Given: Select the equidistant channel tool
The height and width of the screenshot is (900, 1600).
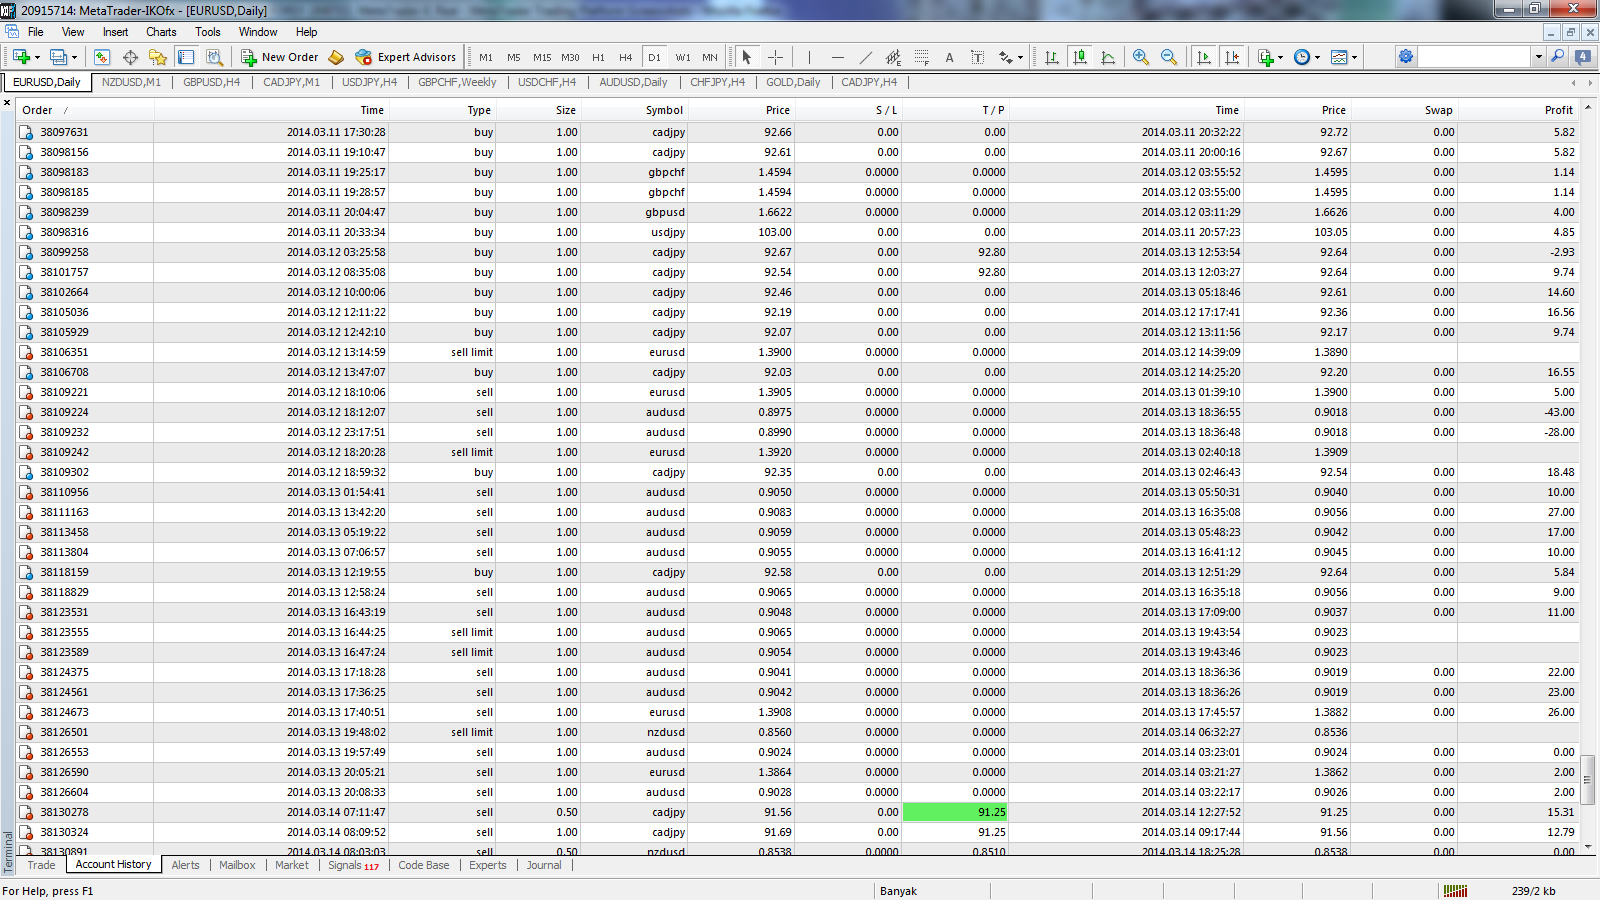Looking at the screenshot, I should (x=894, y=57).
